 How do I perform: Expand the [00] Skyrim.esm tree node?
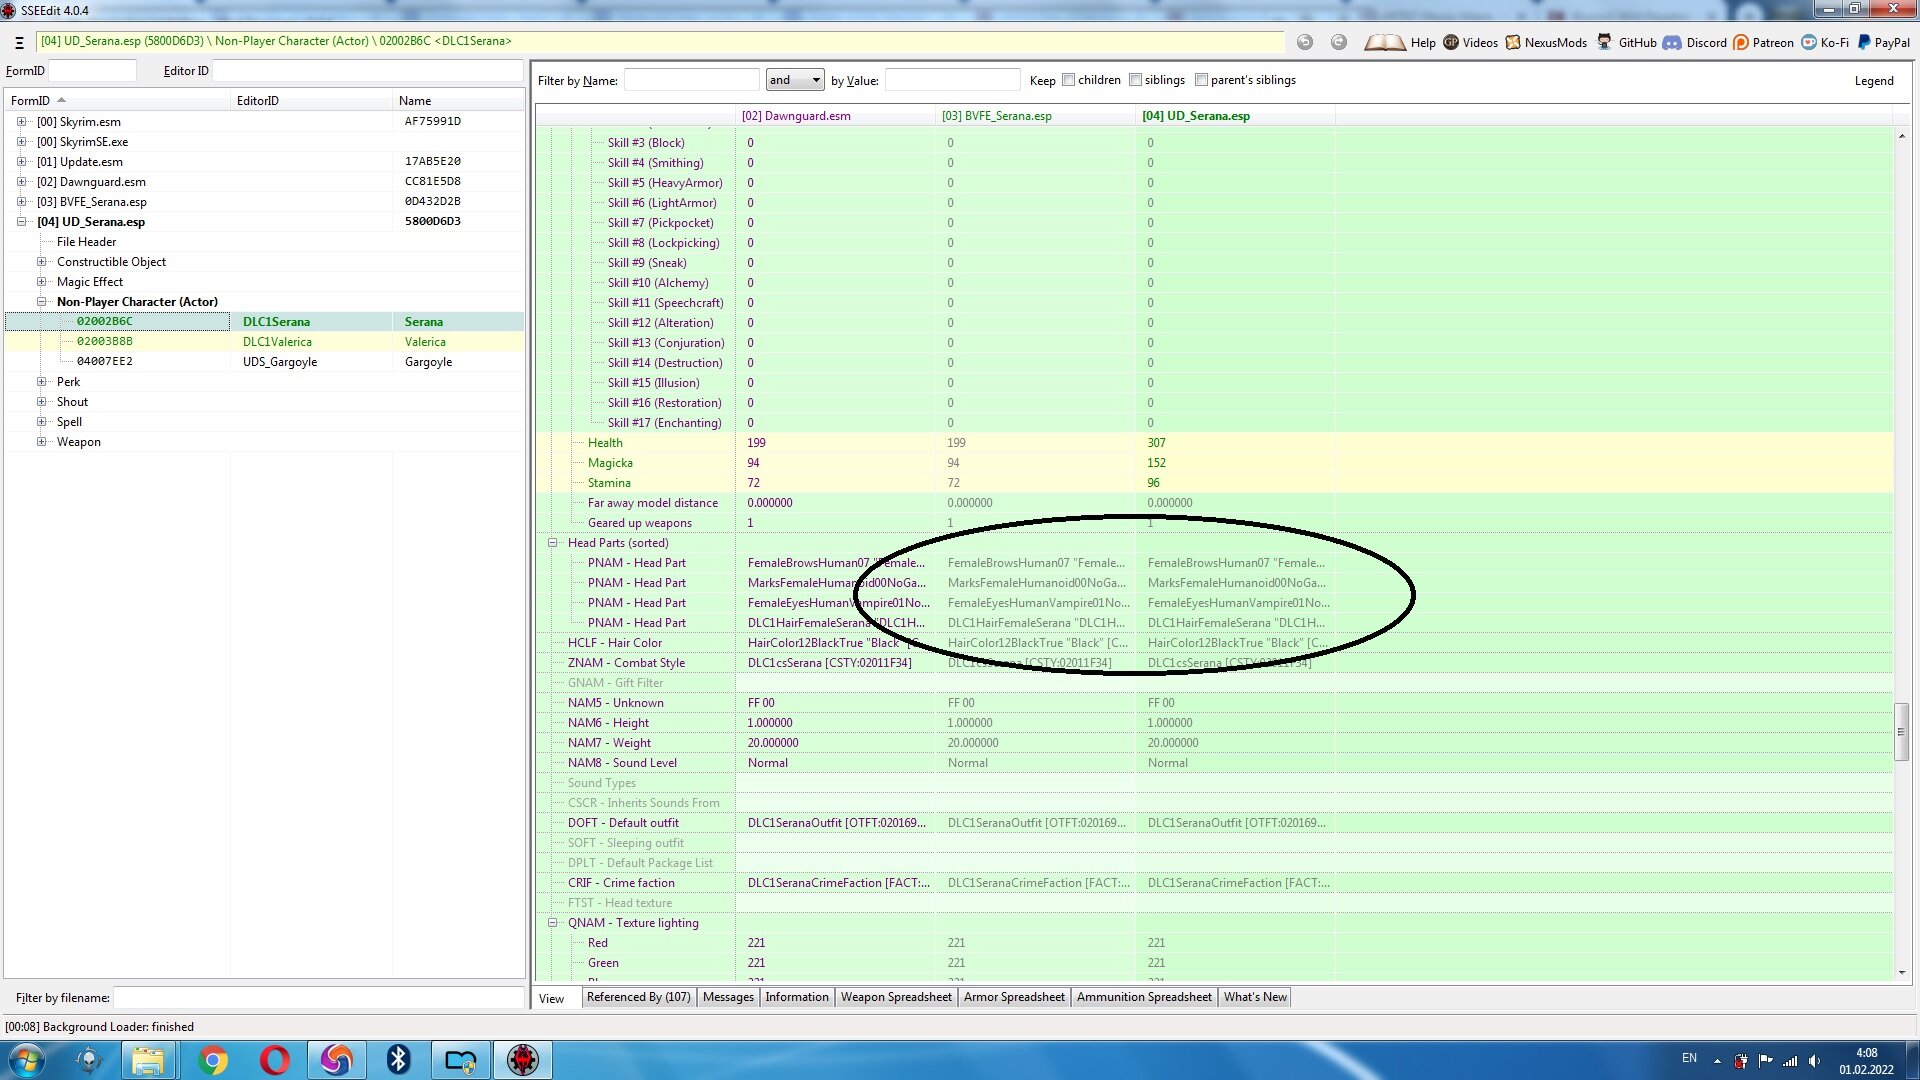(21, 122)
